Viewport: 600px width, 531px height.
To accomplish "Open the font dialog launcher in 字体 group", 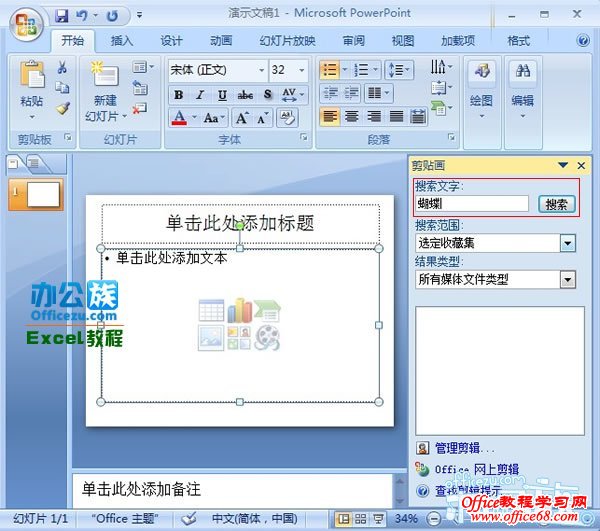I will pyautogui.click(x=304, y=137).
